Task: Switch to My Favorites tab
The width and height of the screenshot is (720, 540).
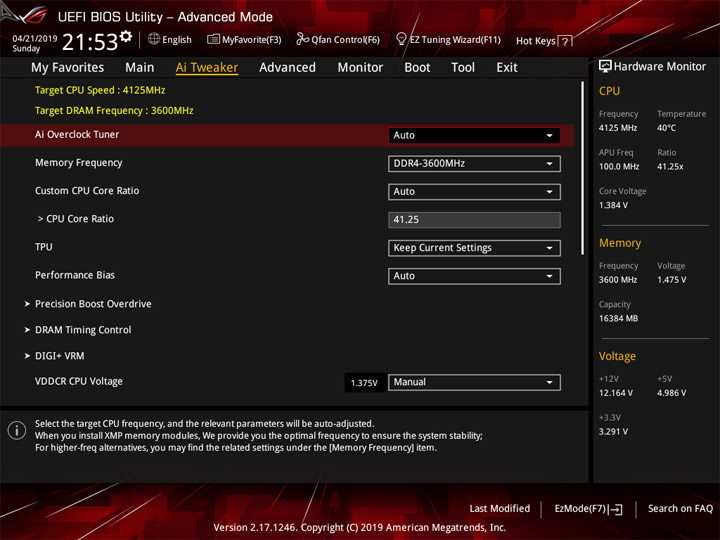Action: [x=68, y=68]
